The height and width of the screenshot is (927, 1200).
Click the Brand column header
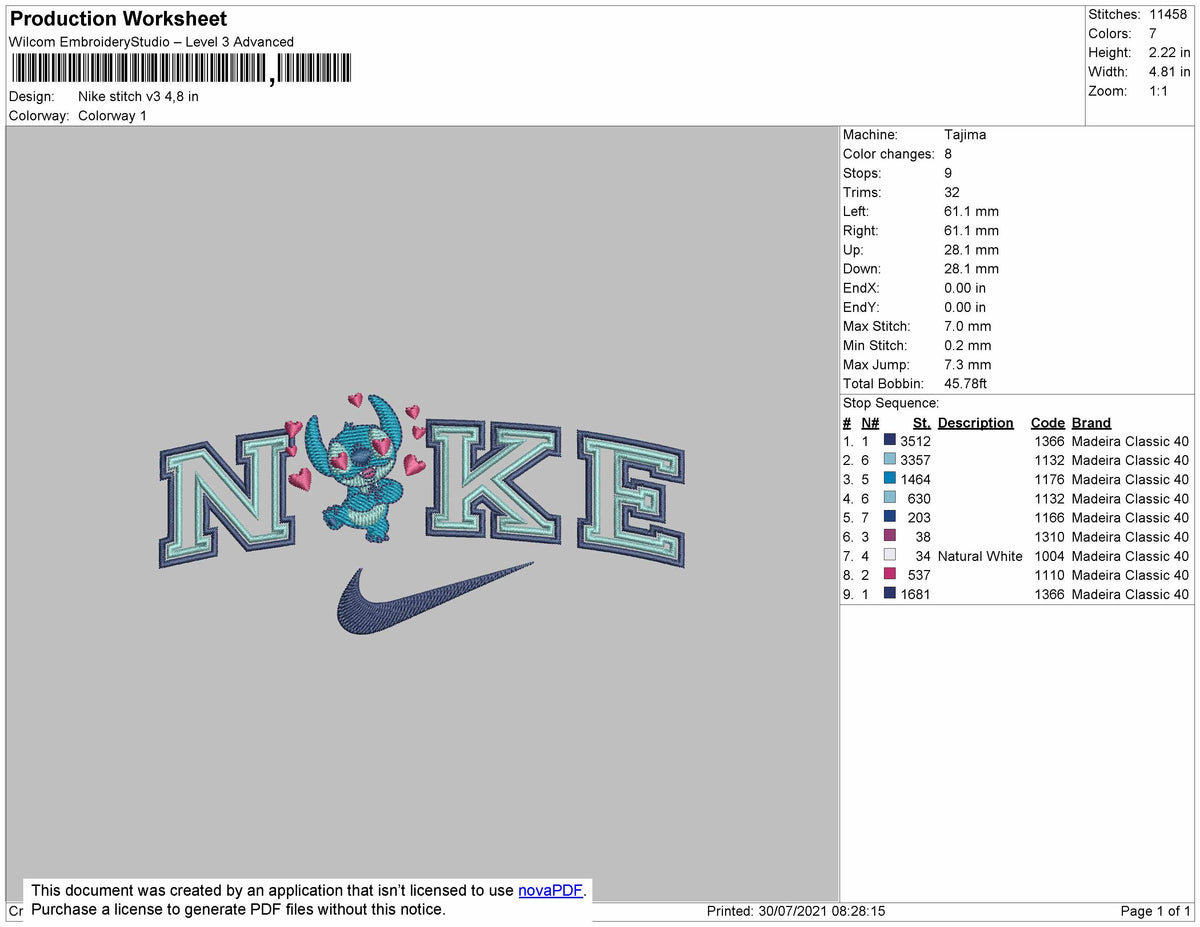[1091, 422]
